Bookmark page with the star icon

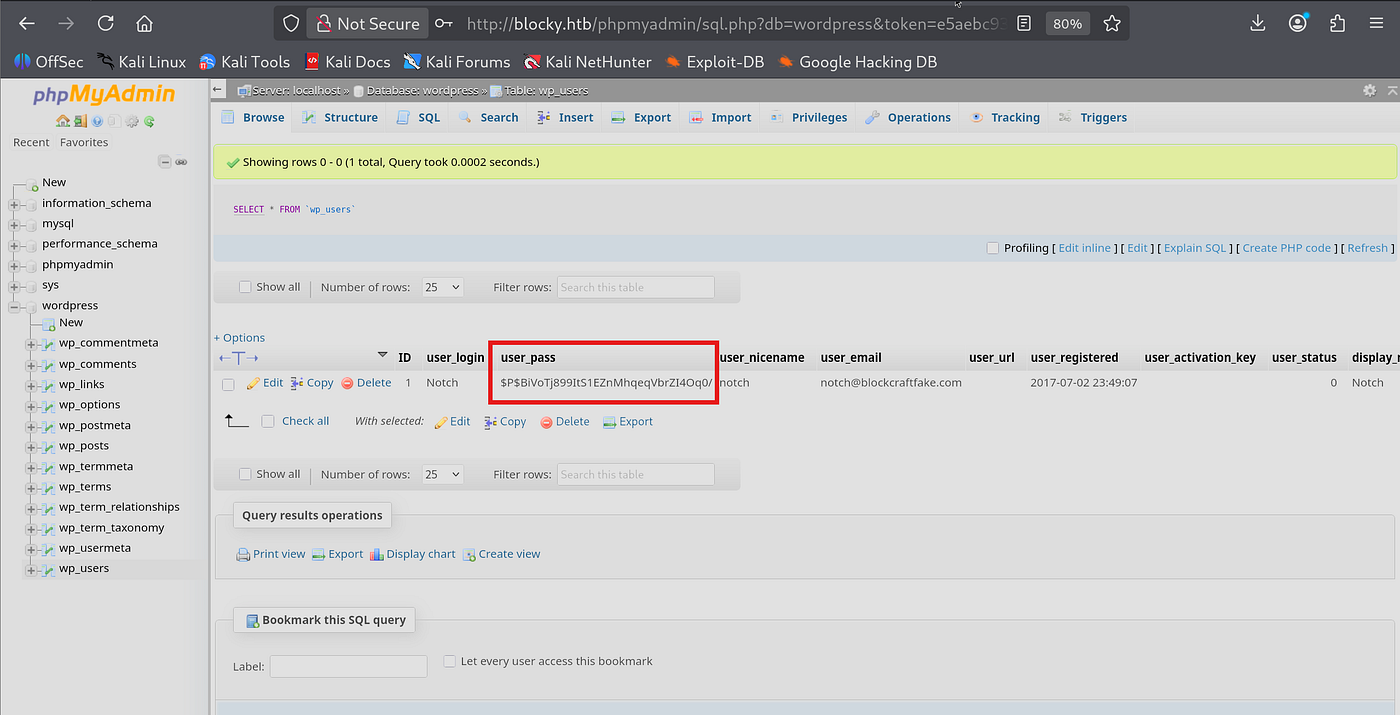[1112, 23]
